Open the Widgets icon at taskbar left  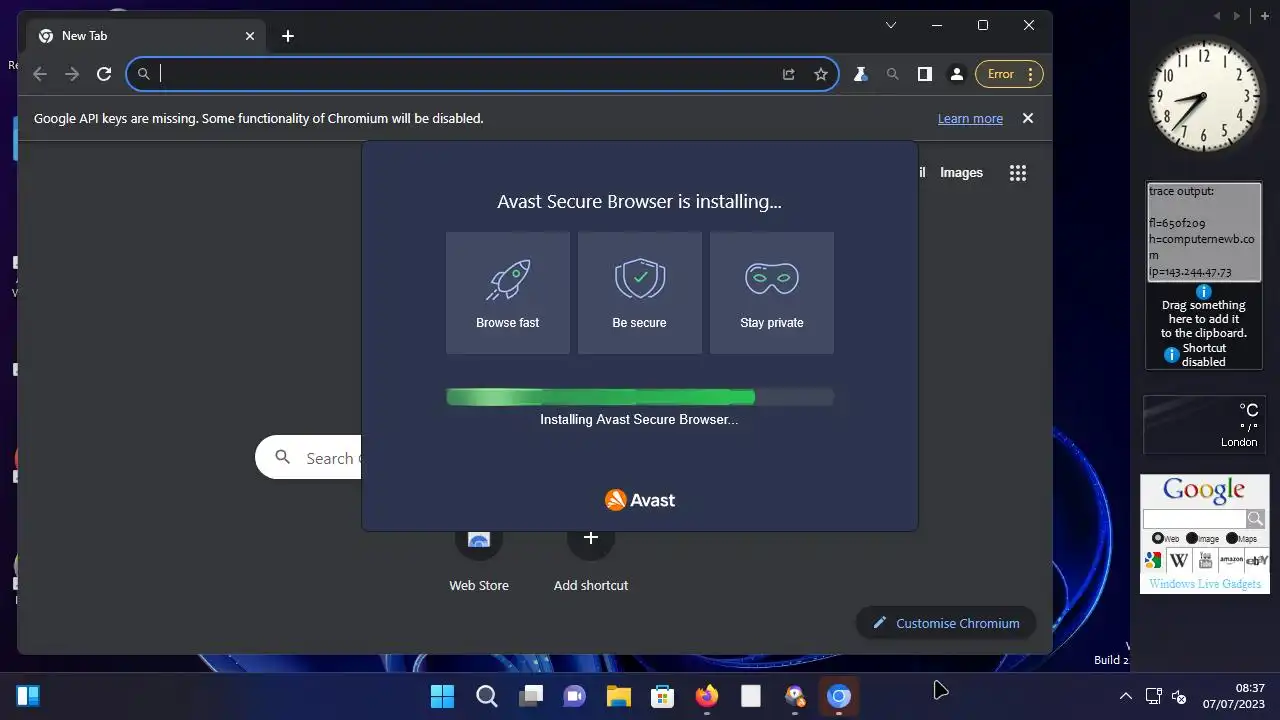(28, 696)
